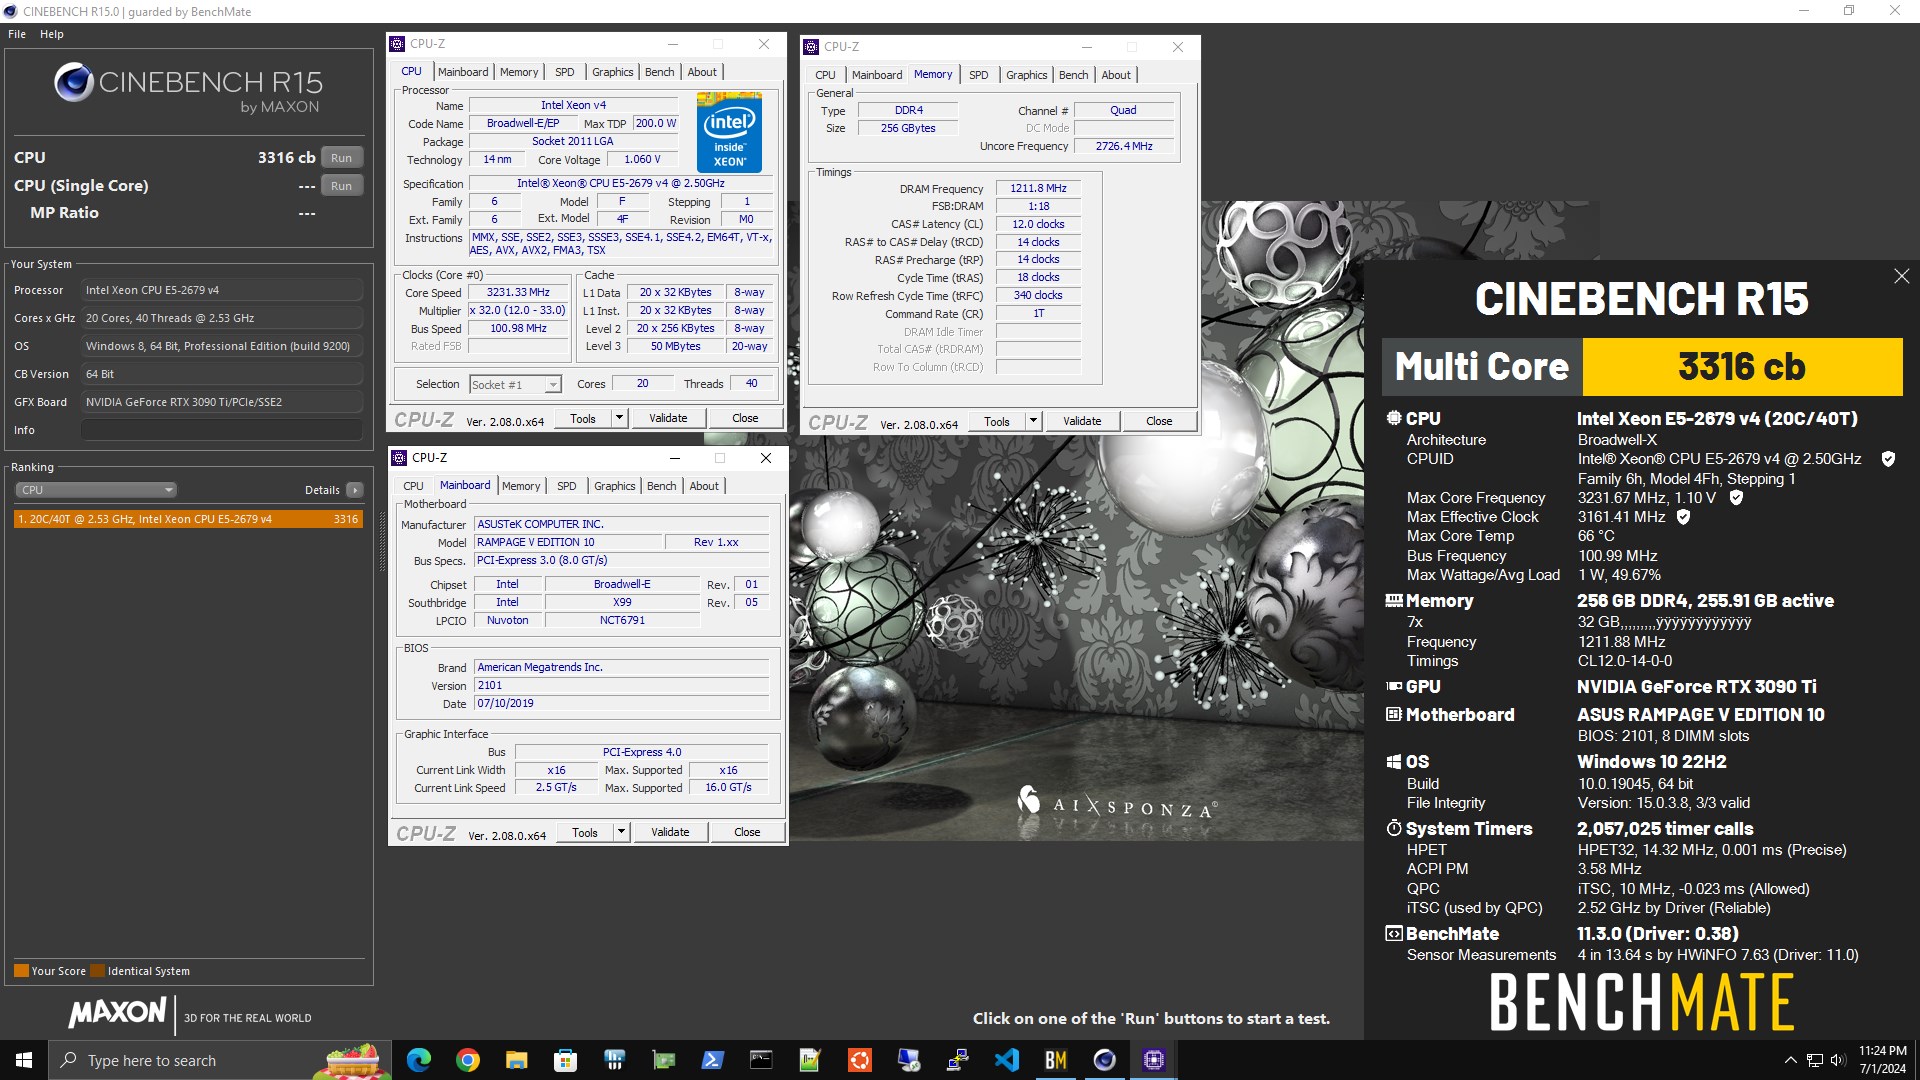Open the Ranking CPU dropdown
Screen dimensions: 1920x1080
[x=96, y=490]
